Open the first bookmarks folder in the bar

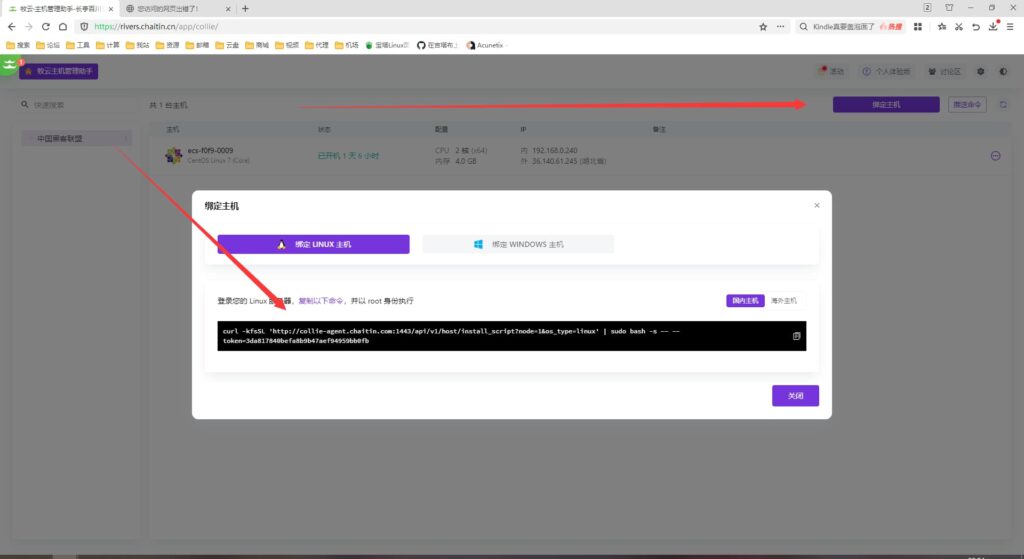tap(18, 45)
